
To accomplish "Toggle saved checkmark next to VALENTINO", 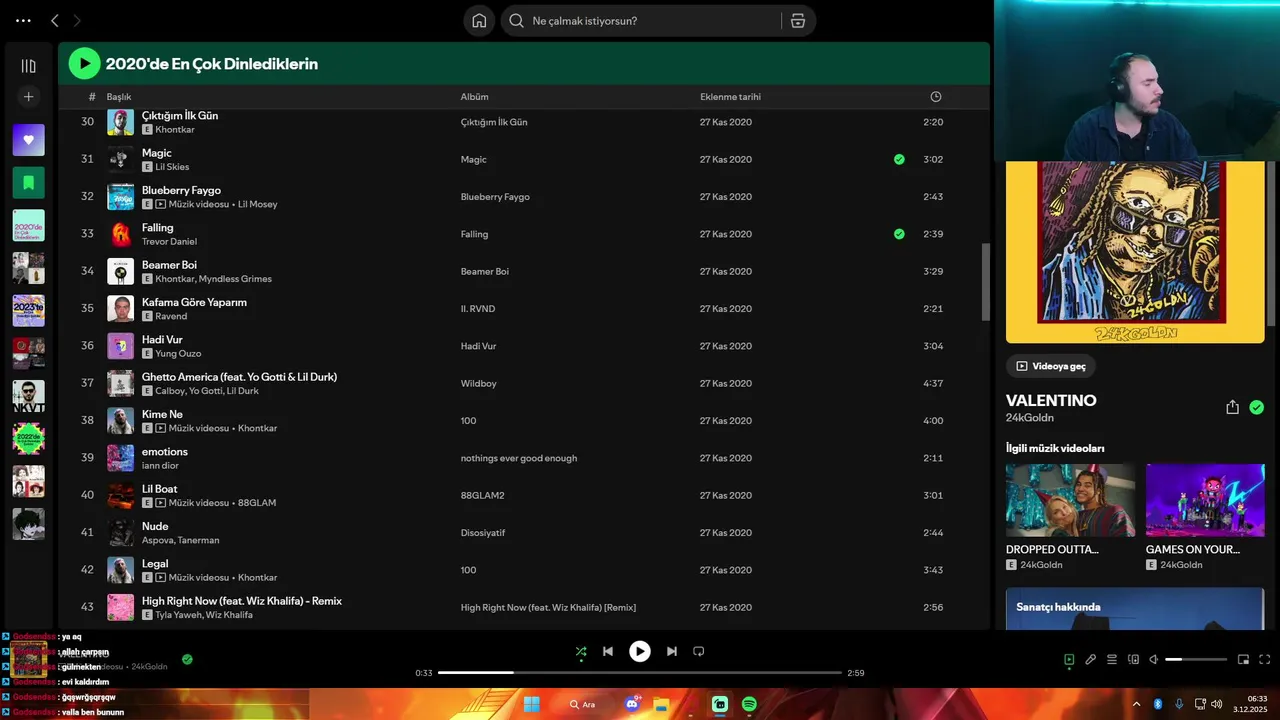I will (x=1256, y=407).
